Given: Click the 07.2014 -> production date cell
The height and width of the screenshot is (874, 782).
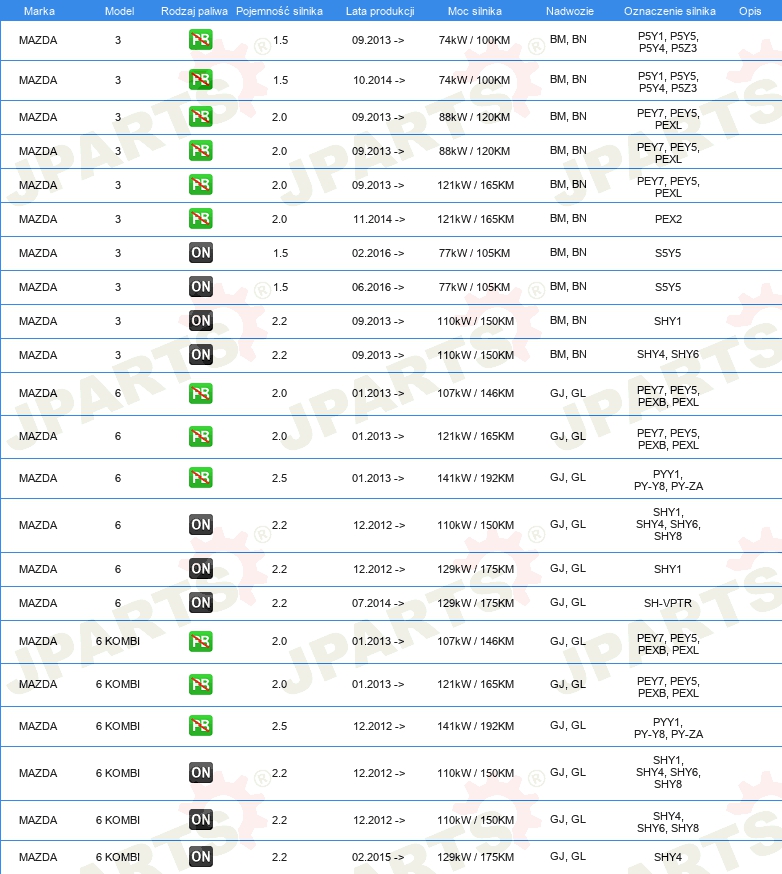Looking at the screenshot, I should (378, 603).
